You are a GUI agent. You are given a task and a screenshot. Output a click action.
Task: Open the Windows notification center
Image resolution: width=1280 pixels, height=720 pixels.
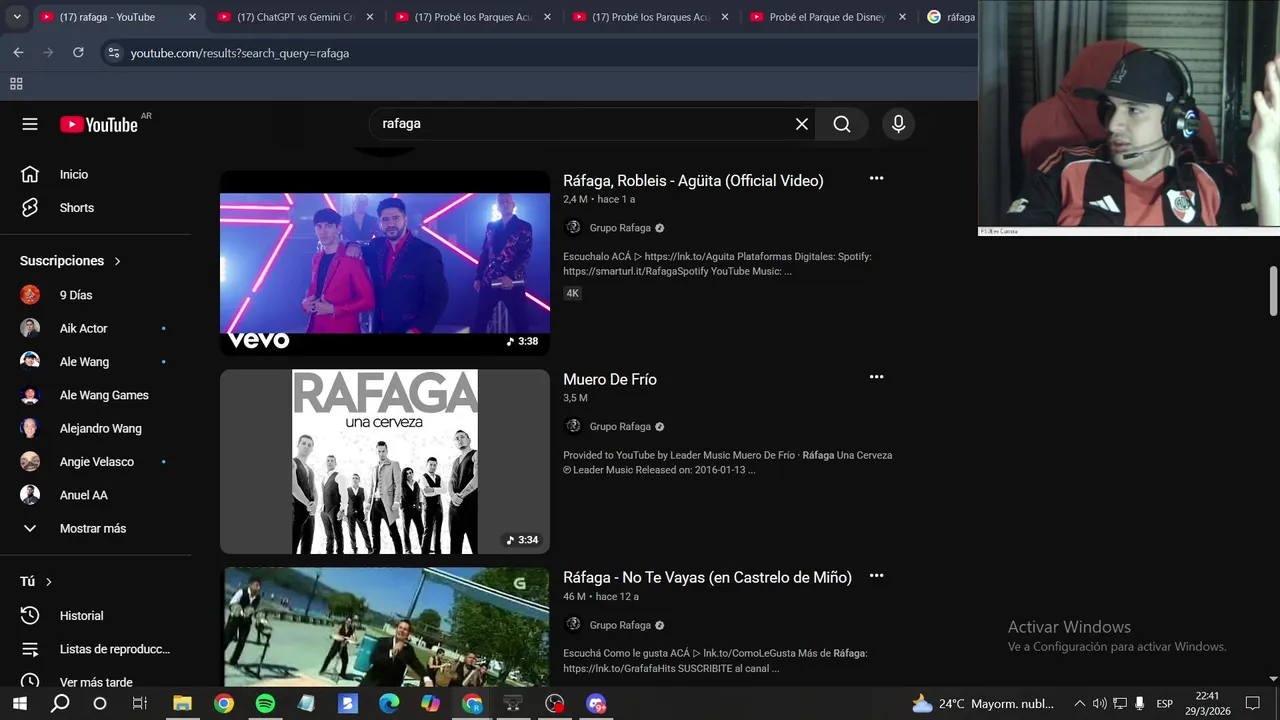pyautogui.click(x=1252, y=704)
